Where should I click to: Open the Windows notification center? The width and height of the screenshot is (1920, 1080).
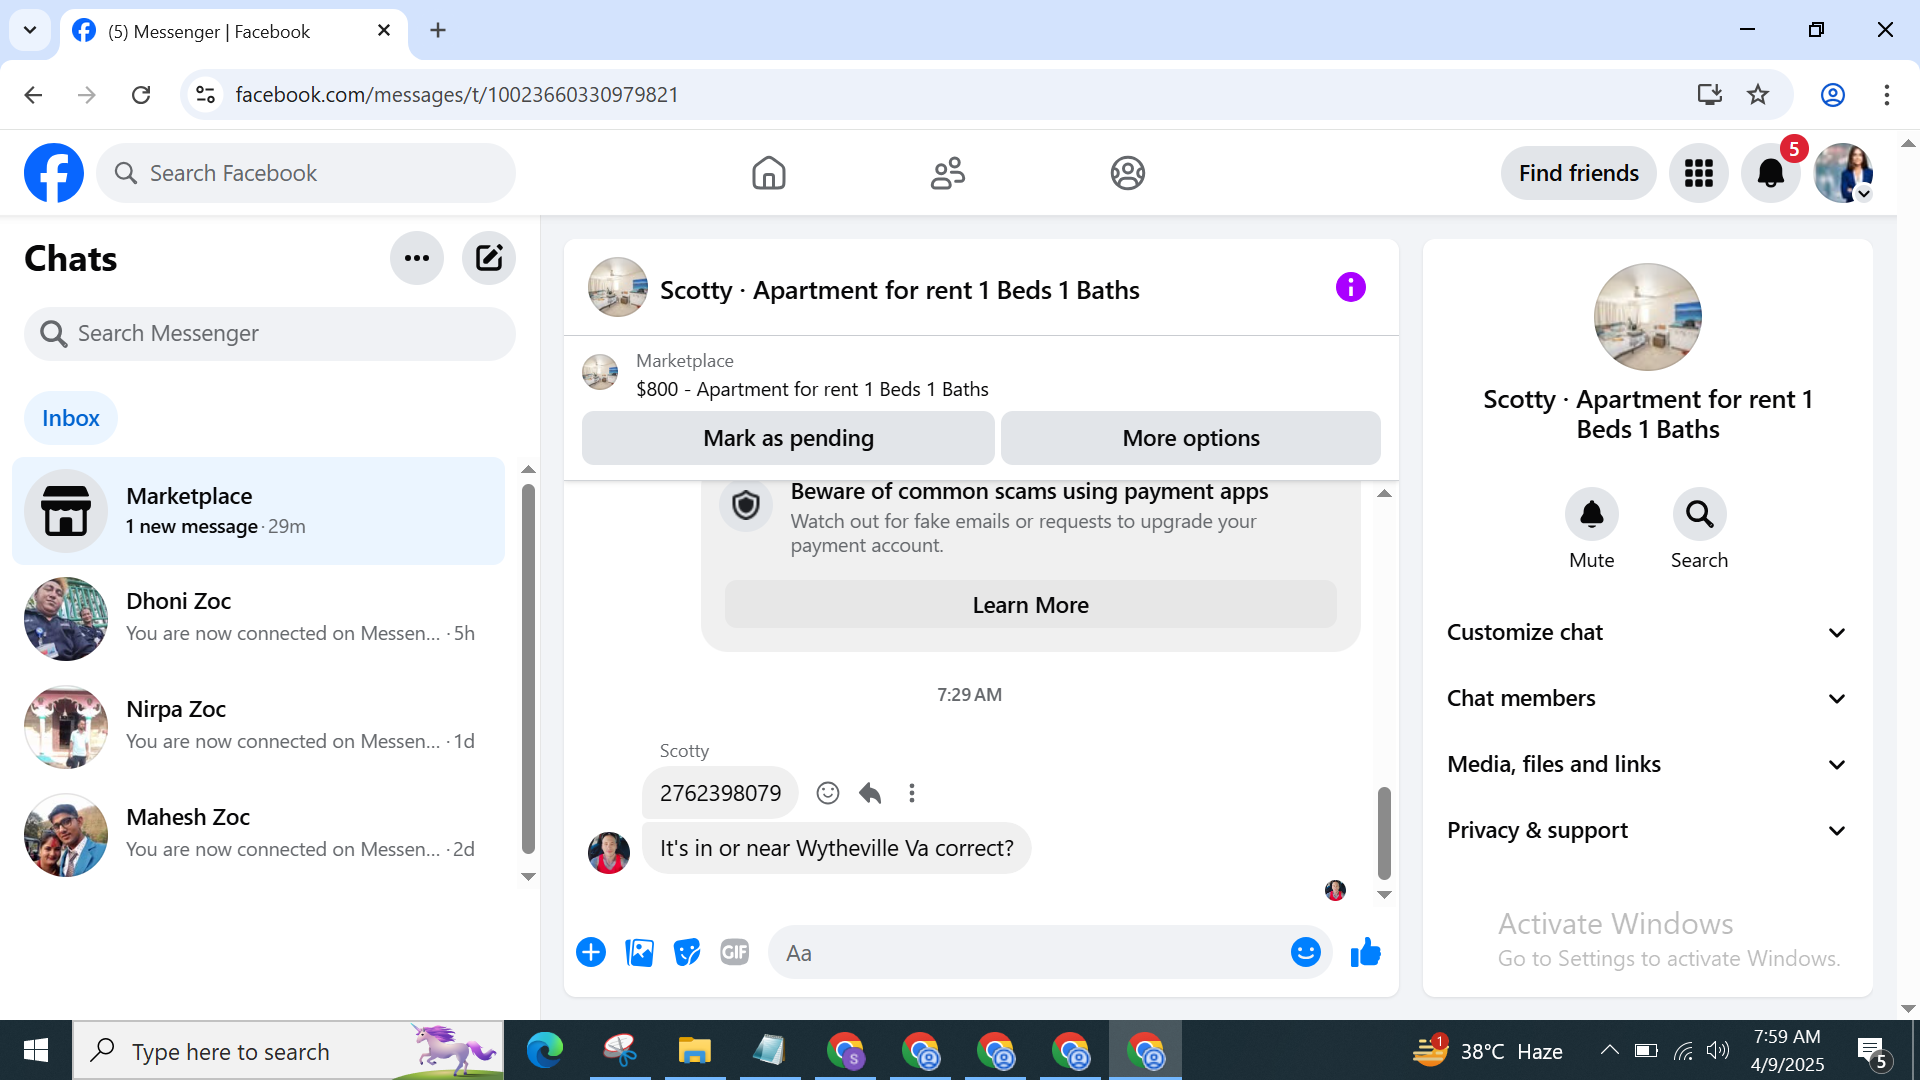click(x=1871, y=1052)
